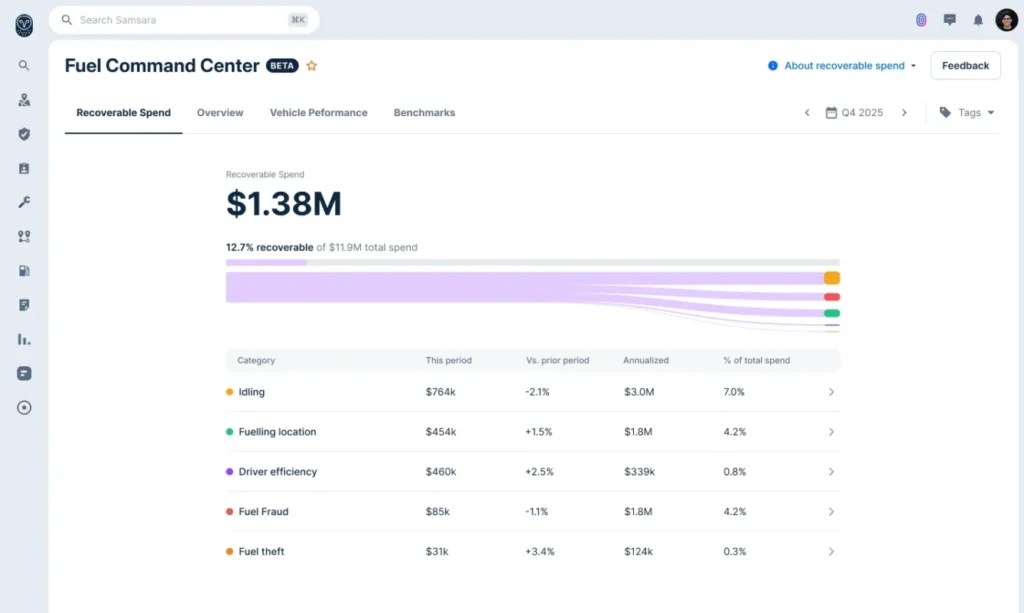Click the tag icon beside Tags
This screenshot has height=613, width=1024.
point(945,112)
